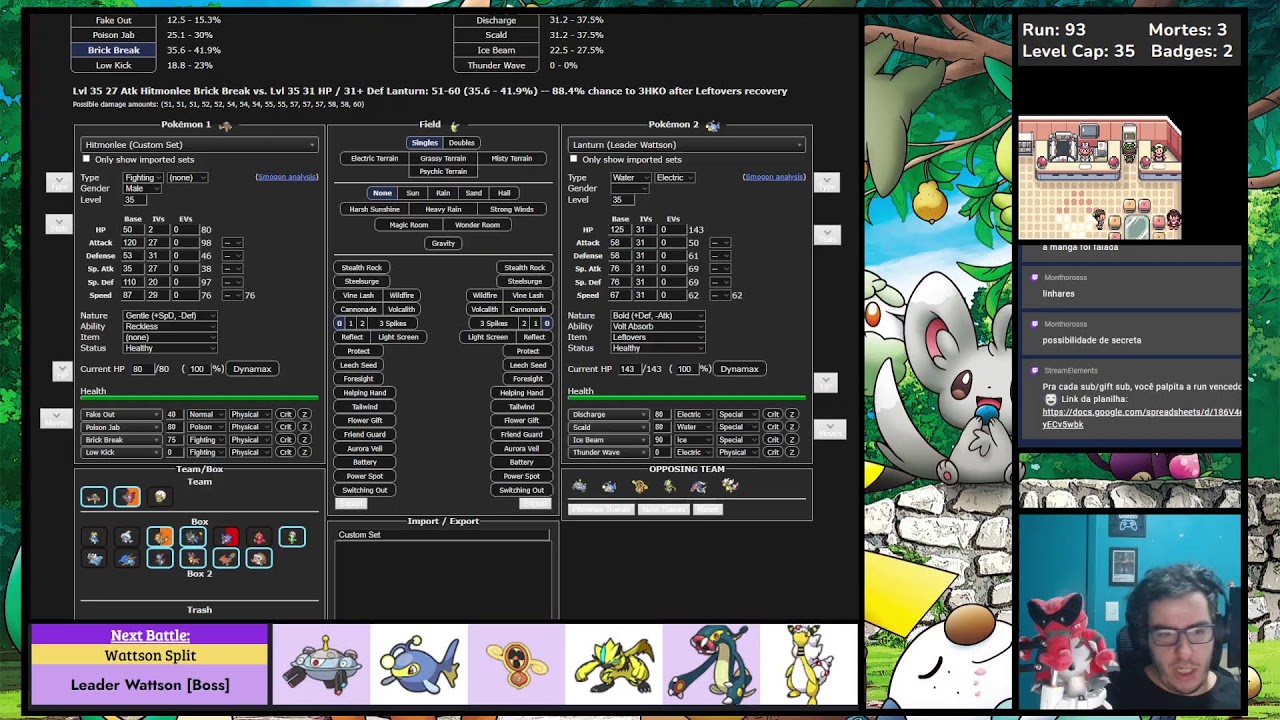
Task: Toggle Crit for Discharge
Action: click(773, 415)
